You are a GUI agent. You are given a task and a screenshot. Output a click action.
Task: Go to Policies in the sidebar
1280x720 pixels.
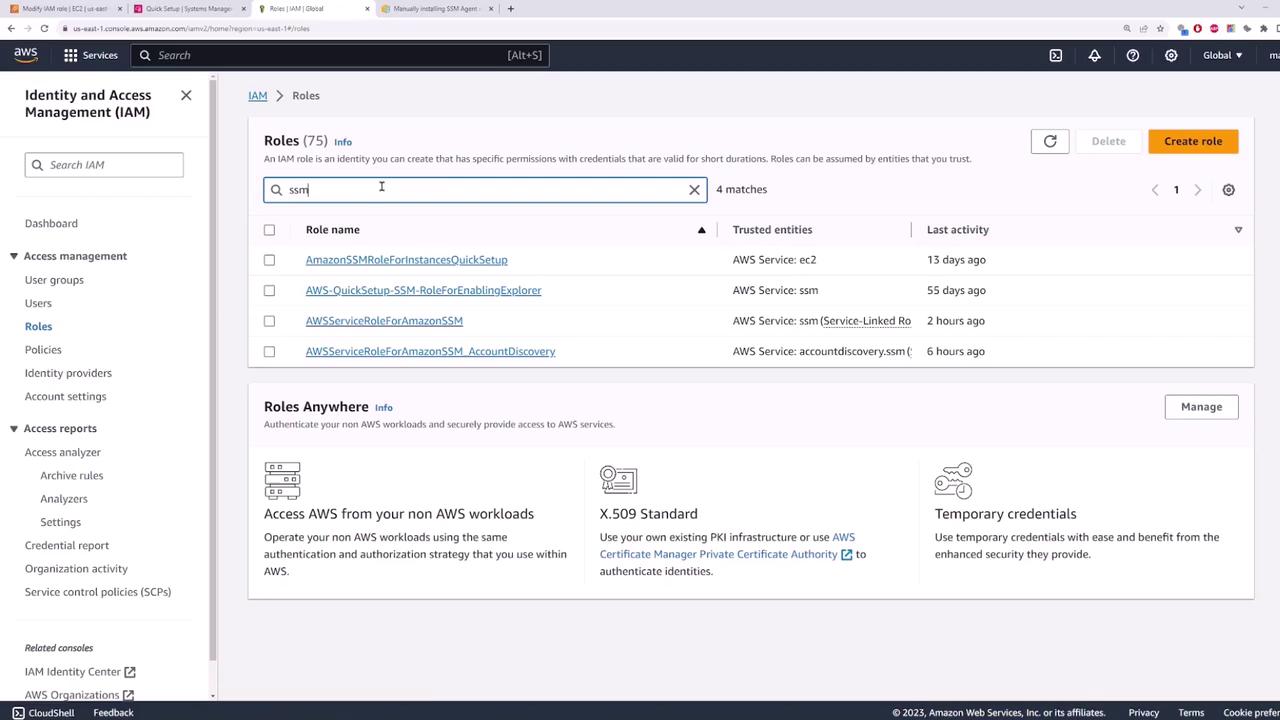pyautogui.click(x=43, y=350)
